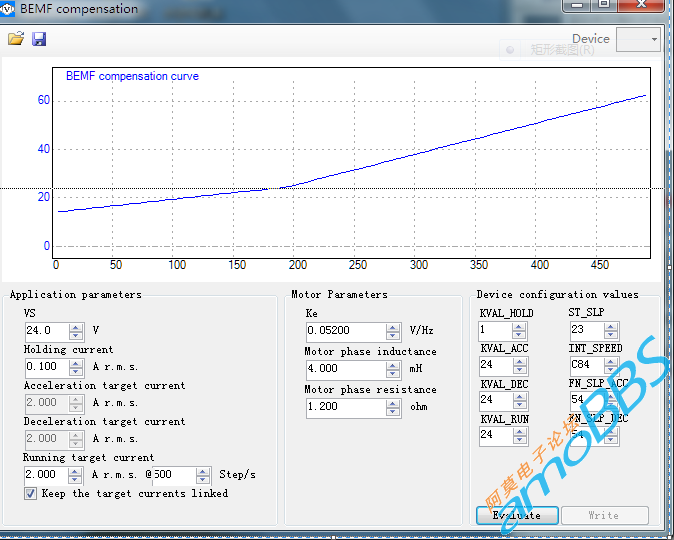This screenshot has height=540, width=674.
Task: Click the disabled Write button
Action: (604, 515)
